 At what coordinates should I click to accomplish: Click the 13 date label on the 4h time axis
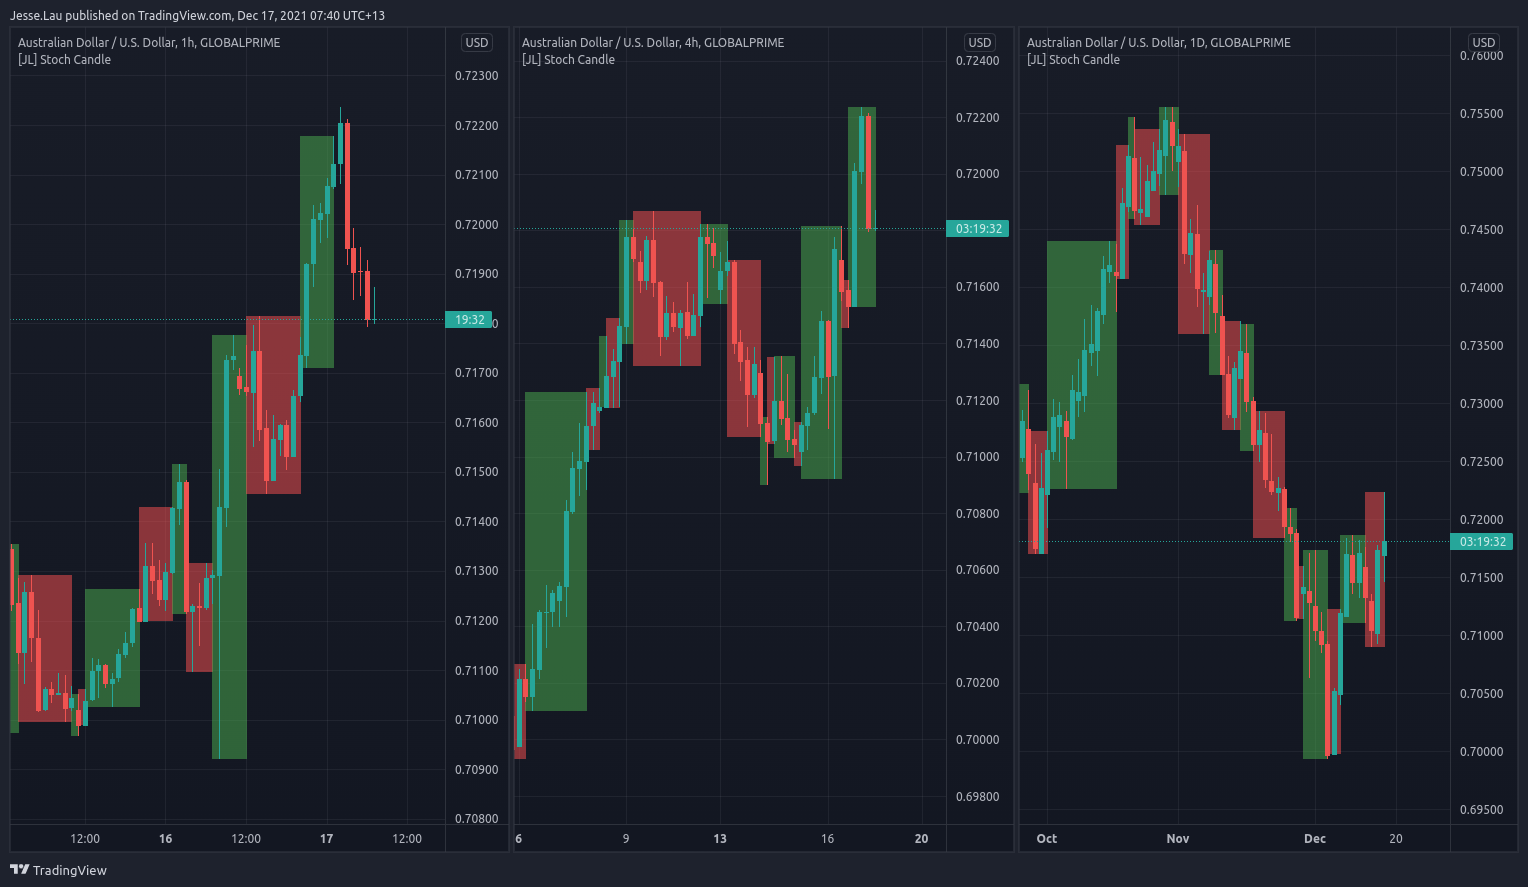pos(720,839)
